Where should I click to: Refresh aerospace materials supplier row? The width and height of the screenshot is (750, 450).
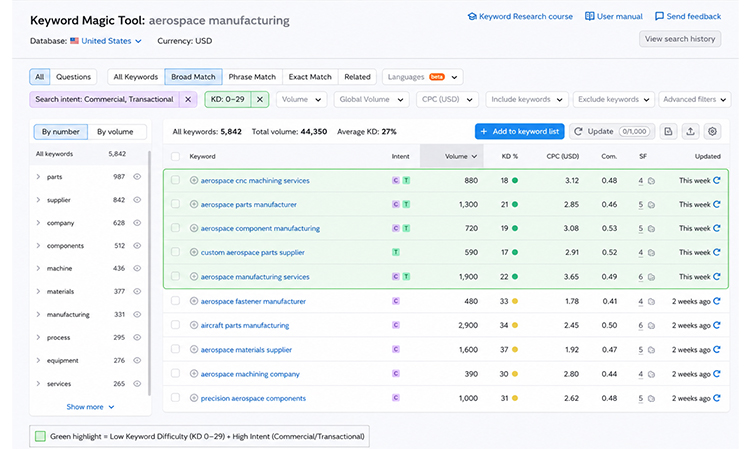coord(717,350)
